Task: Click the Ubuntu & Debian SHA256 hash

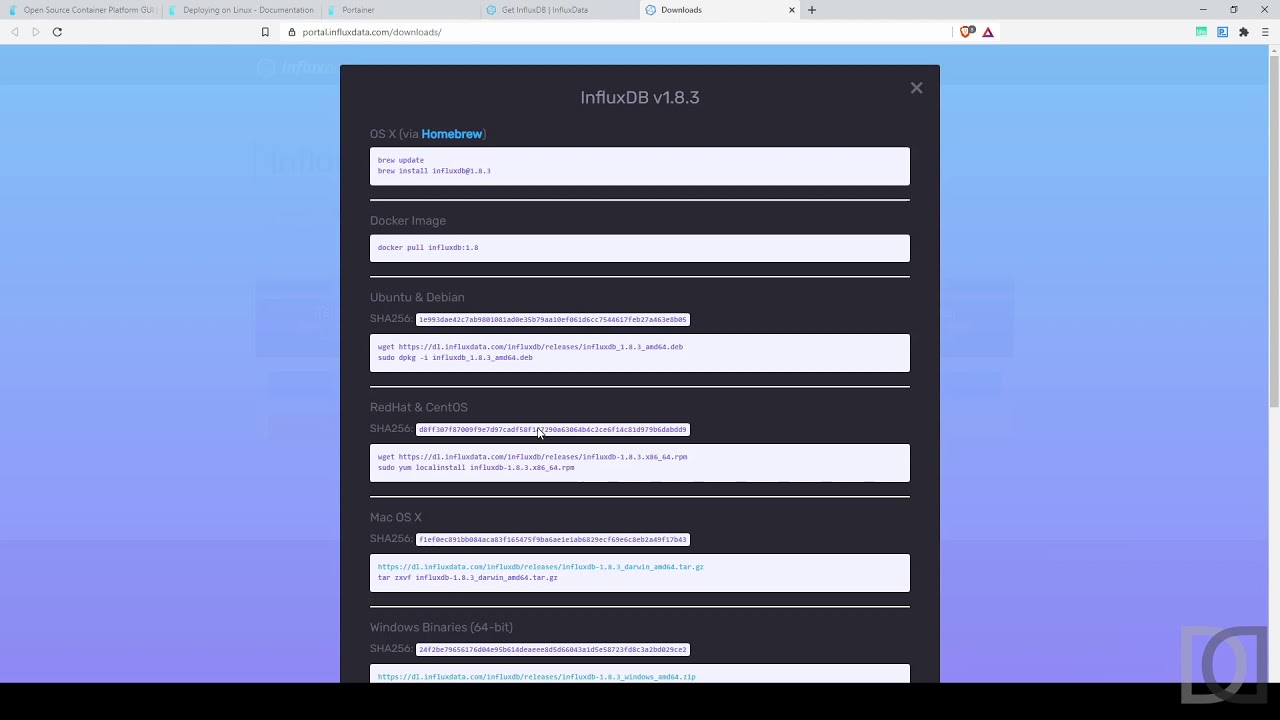Action: click(x=553, y=320)
